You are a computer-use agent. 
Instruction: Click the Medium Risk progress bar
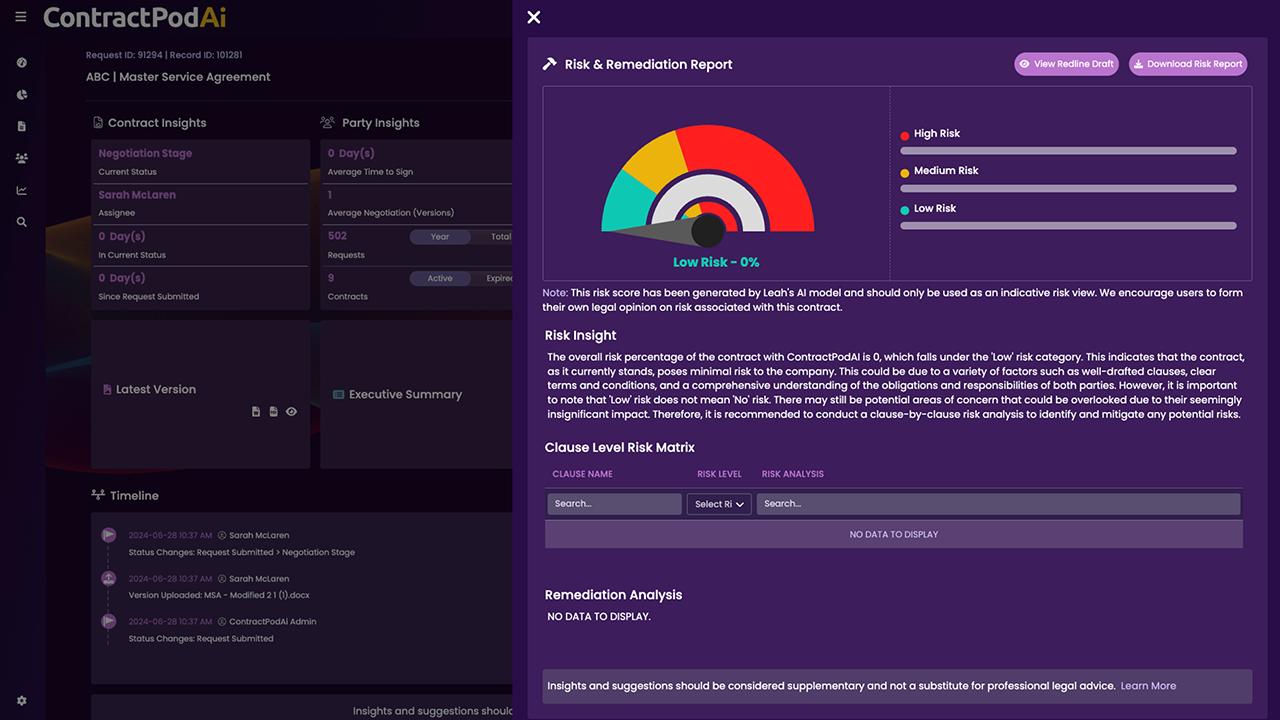click(x=1068, y=188)
